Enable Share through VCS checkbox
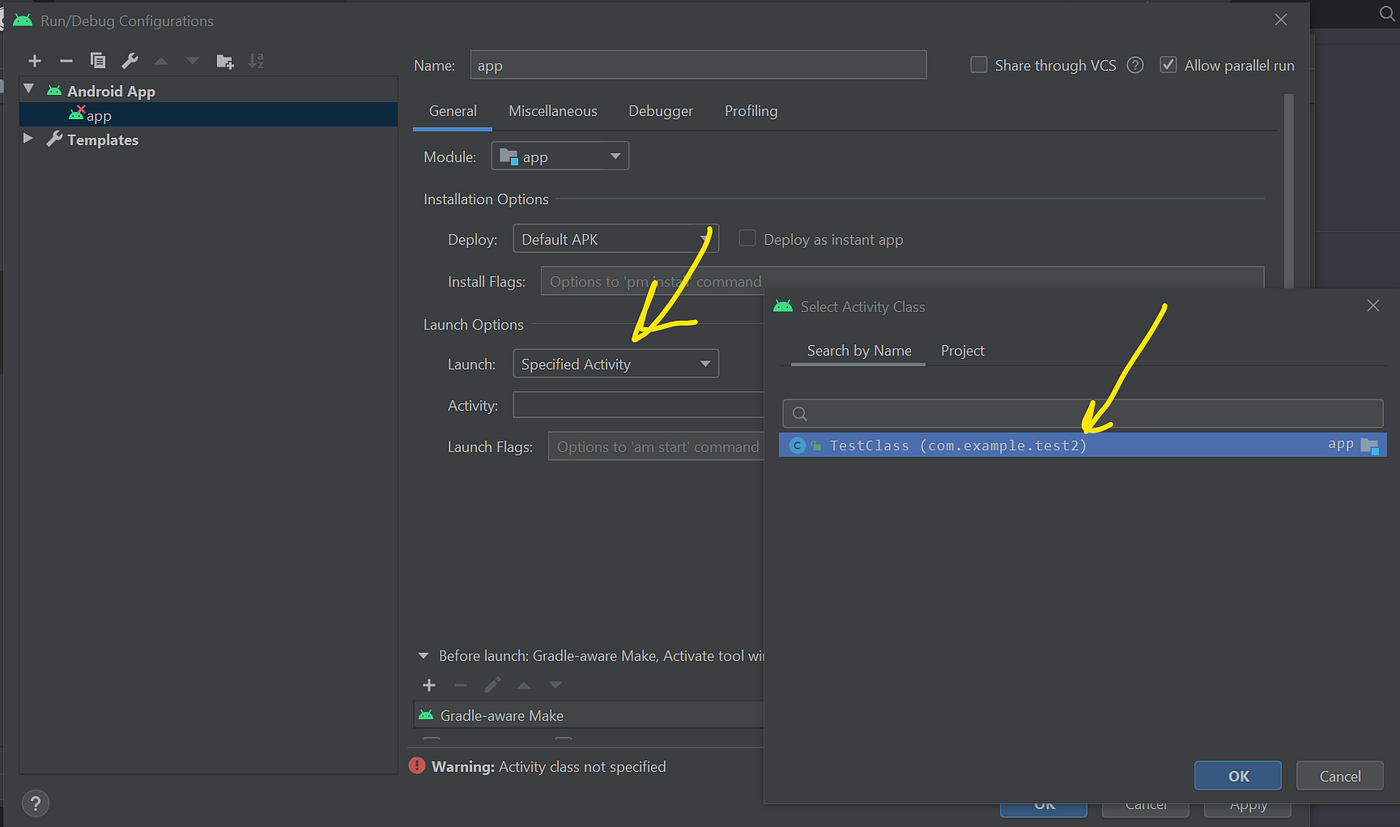1400x827 pixels. tap(979, 65)
